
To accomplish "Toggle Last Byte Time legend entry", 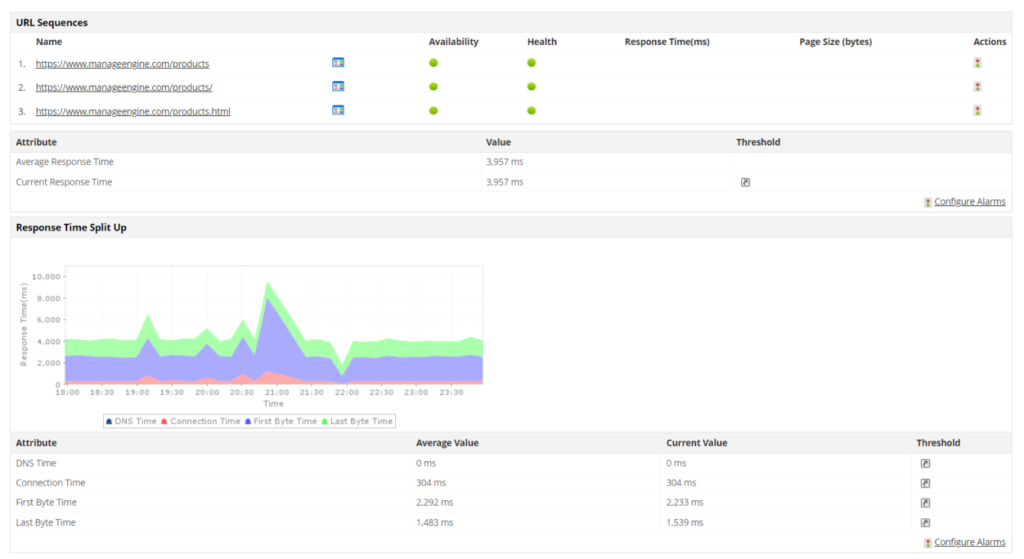I will [357, 421].
